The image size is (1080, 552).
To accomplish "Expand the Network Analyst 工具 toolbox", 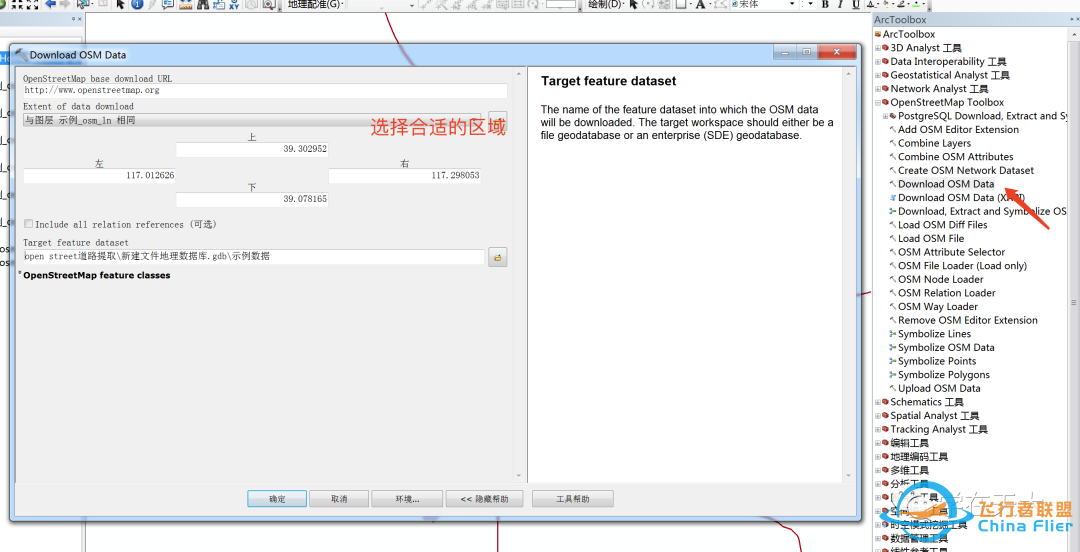I will tap(878, 89).
